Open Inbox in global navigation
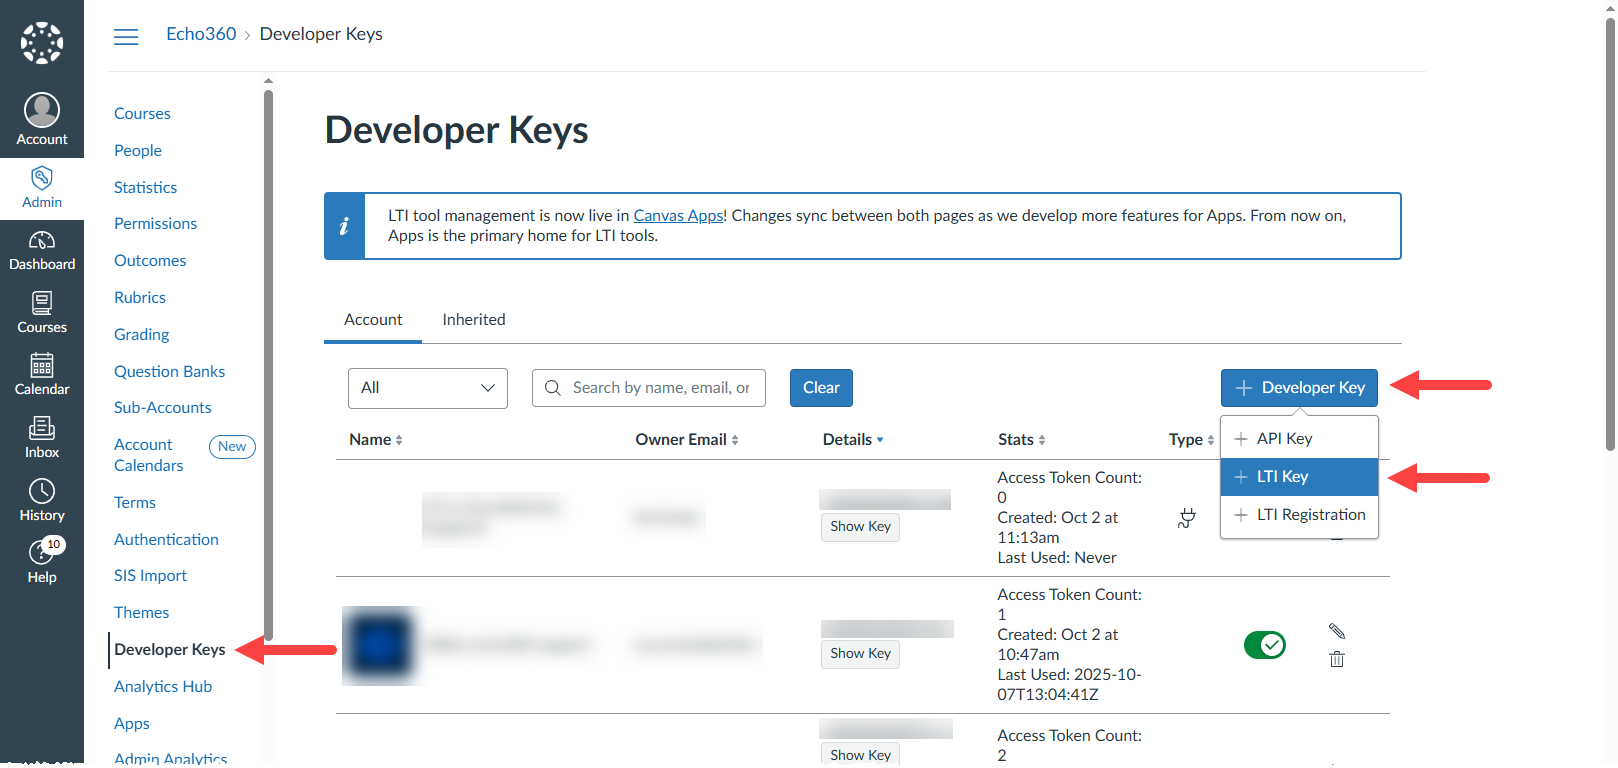Screen dimensions: 1618x768 tap(42, 438)
